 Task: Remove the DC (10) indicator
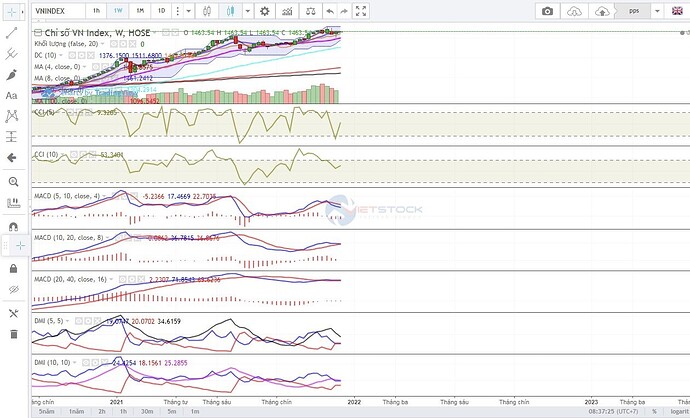(x=91, y=55)
